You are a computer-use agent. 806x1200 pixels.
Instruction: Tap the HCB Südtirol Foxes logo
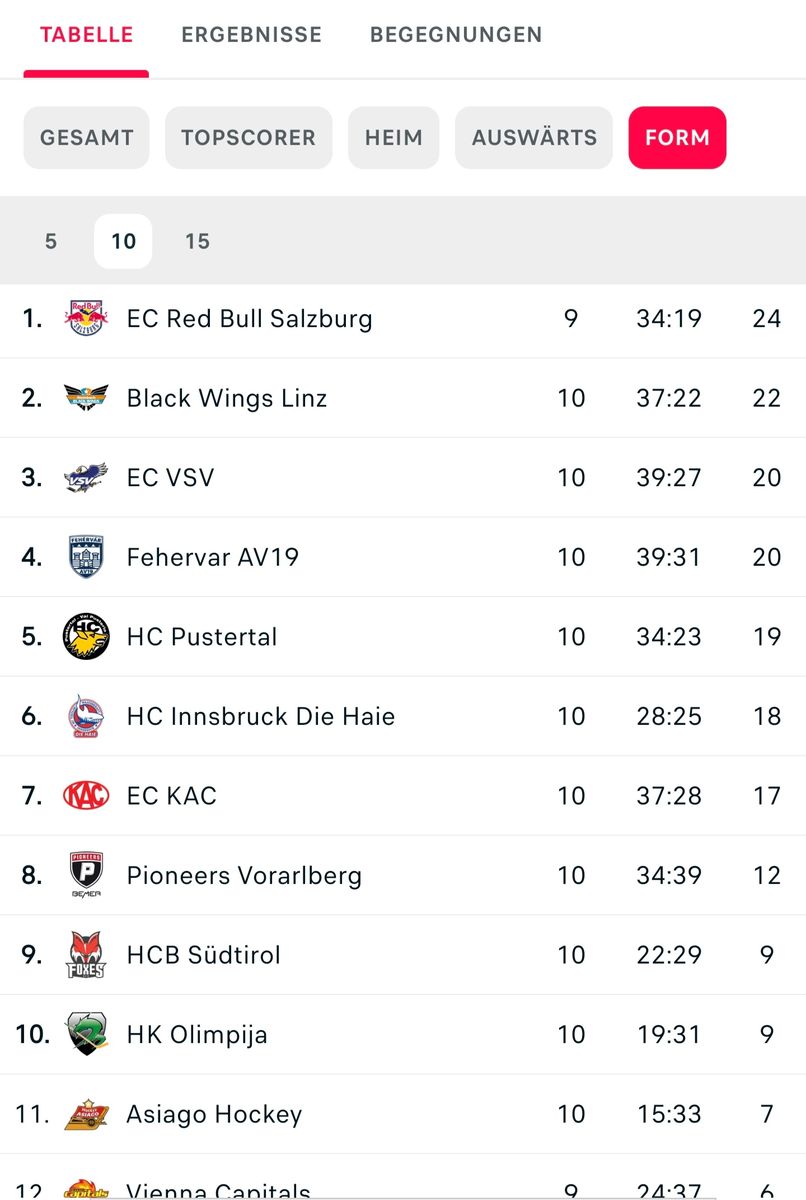pyautogui.click(x=86, y=955)
